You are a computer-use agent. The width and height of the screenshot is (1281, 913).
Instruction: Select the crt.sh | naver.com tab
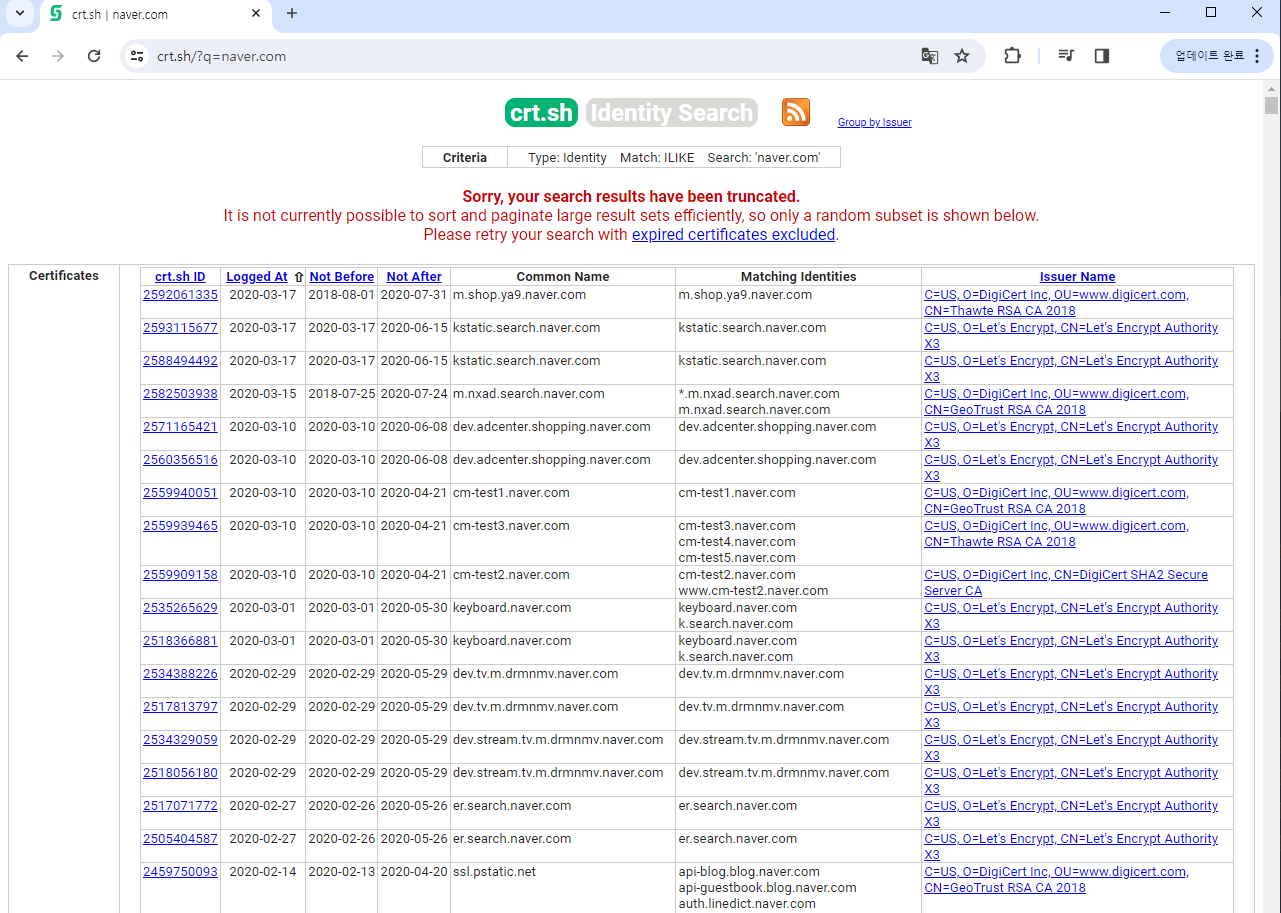155,15
